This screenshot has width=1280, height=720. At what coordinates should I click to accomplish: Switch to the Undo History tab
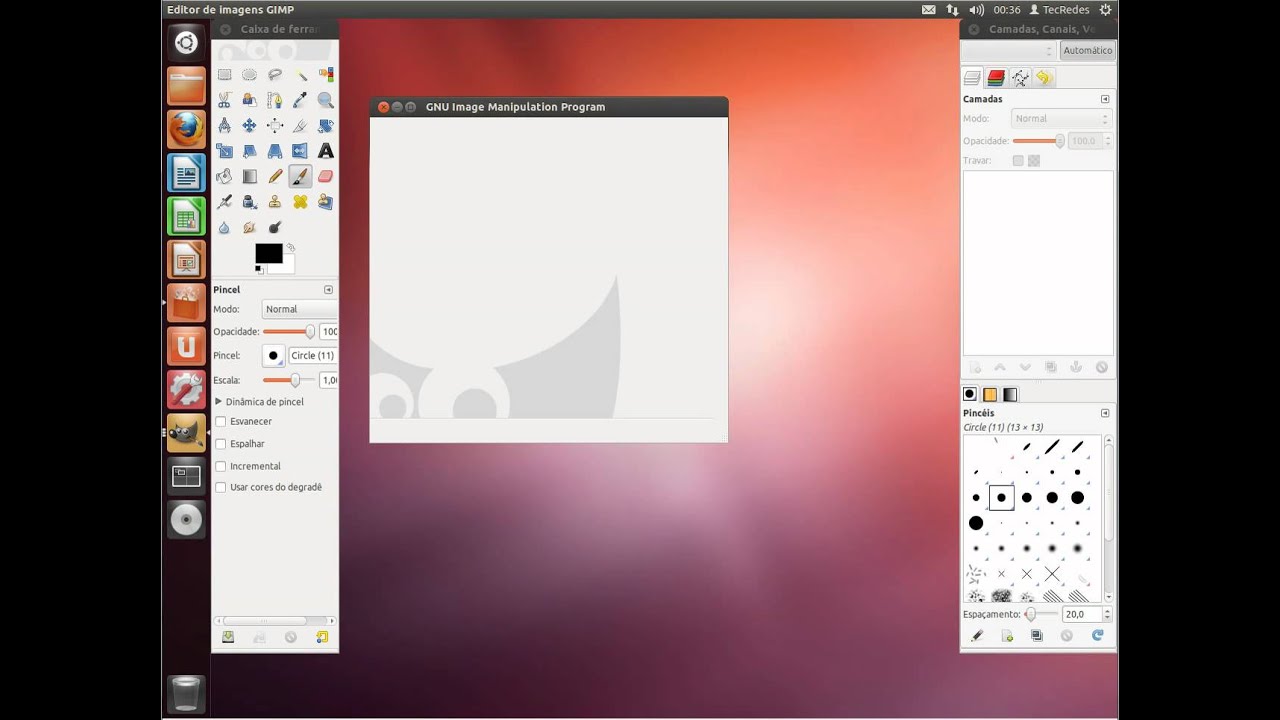(x=1044, y=78)
